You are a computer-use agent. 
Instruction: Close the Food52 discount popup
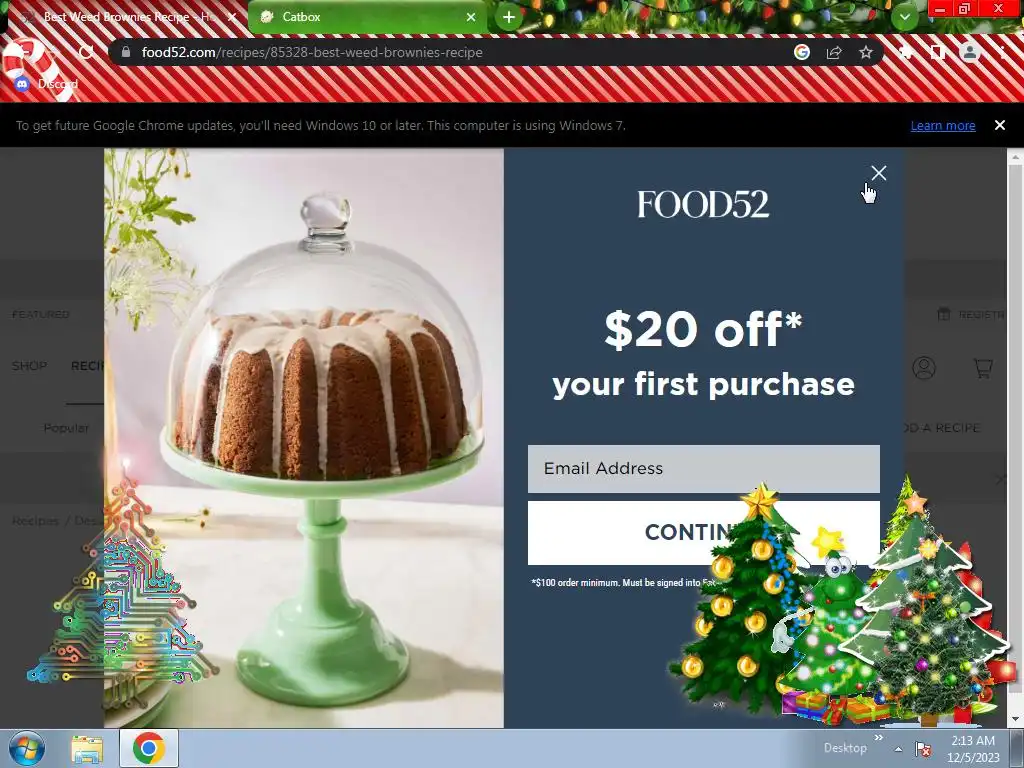click(x=878, y=172)
